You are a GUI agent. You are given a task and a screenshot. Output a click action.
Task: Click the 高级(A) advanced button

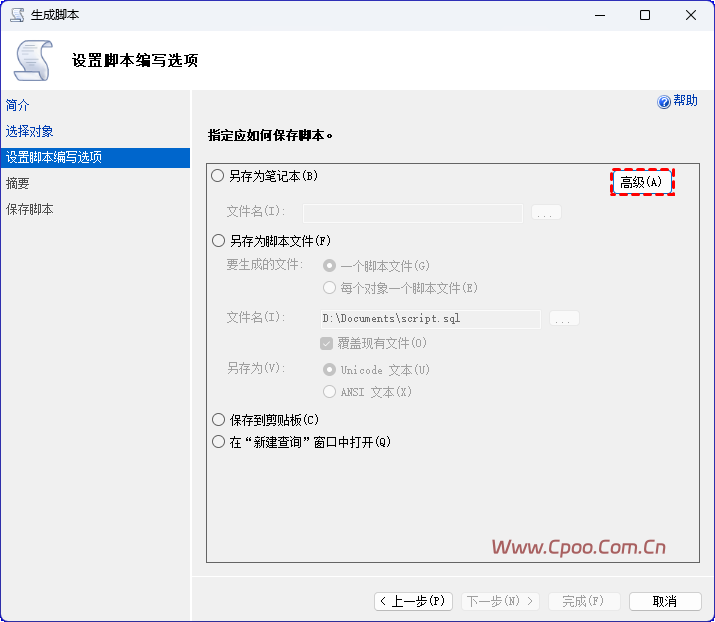click(x=642, y=182)
